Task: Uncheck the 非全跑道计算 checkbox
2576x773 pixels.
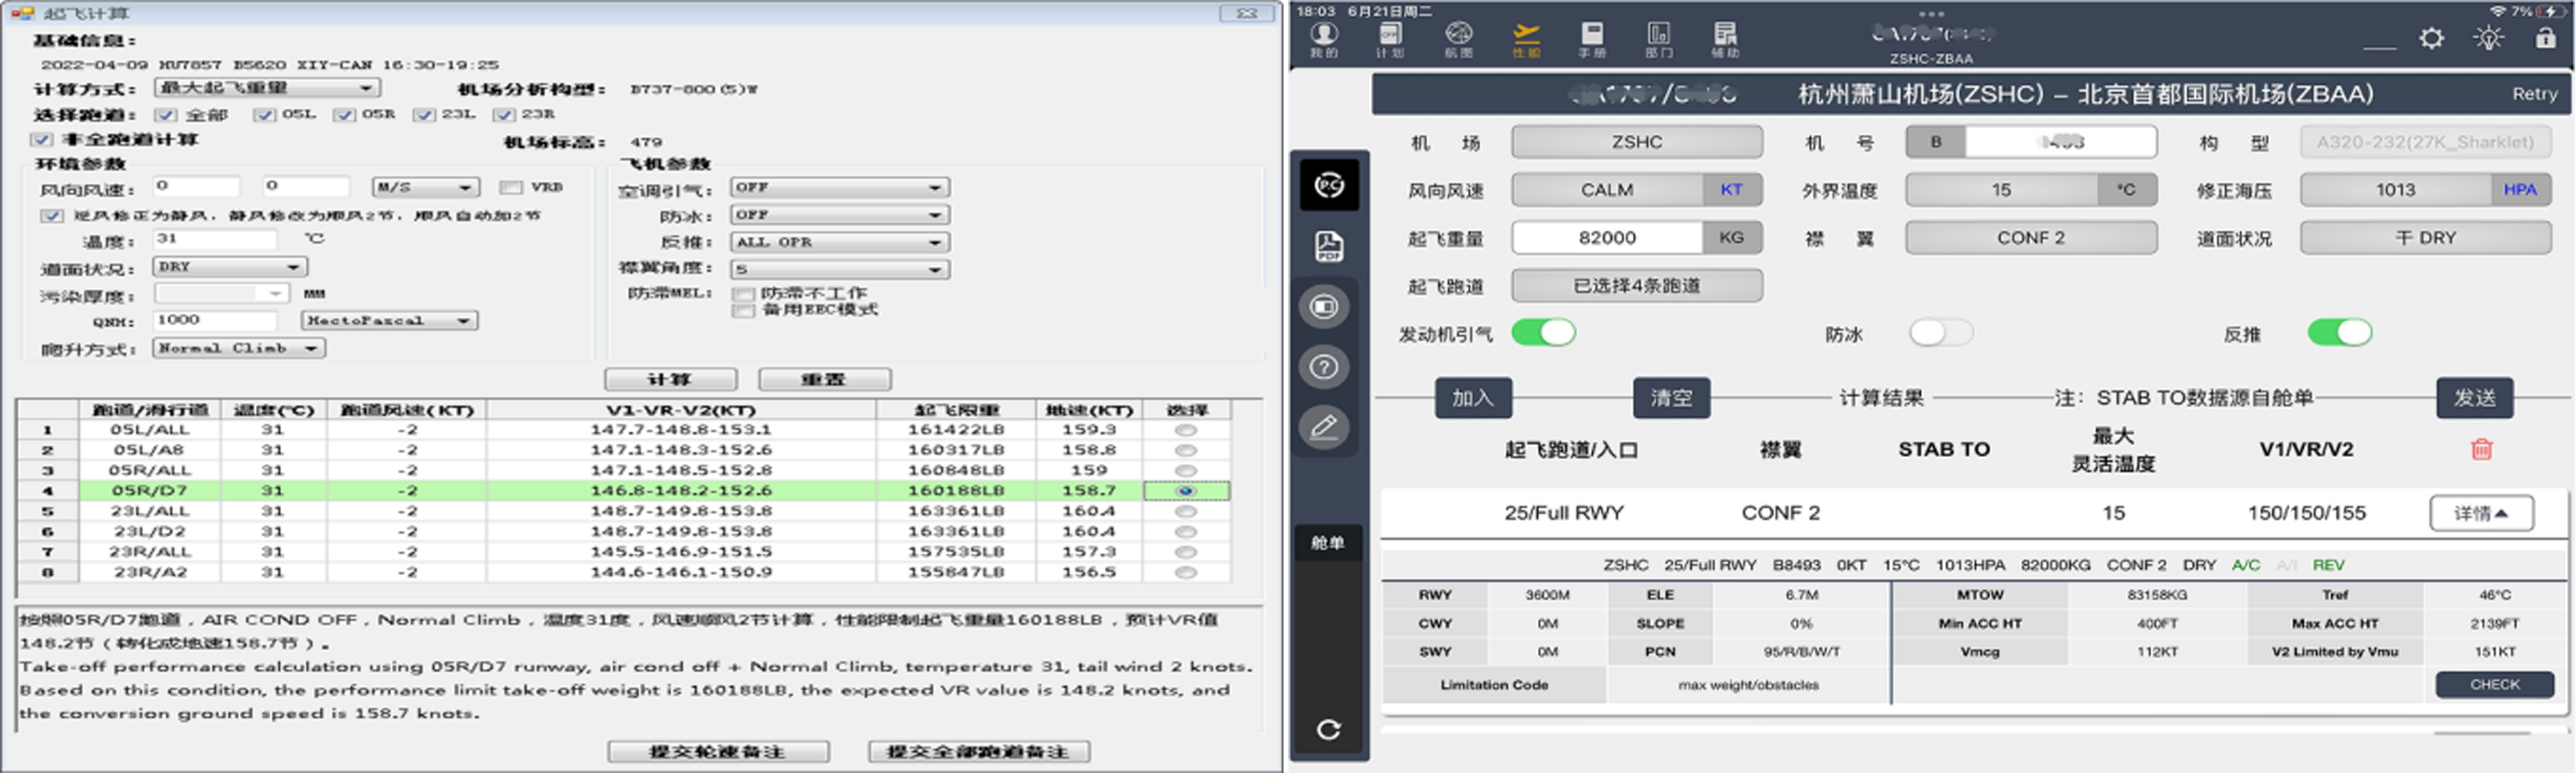Action: (42, 140)
